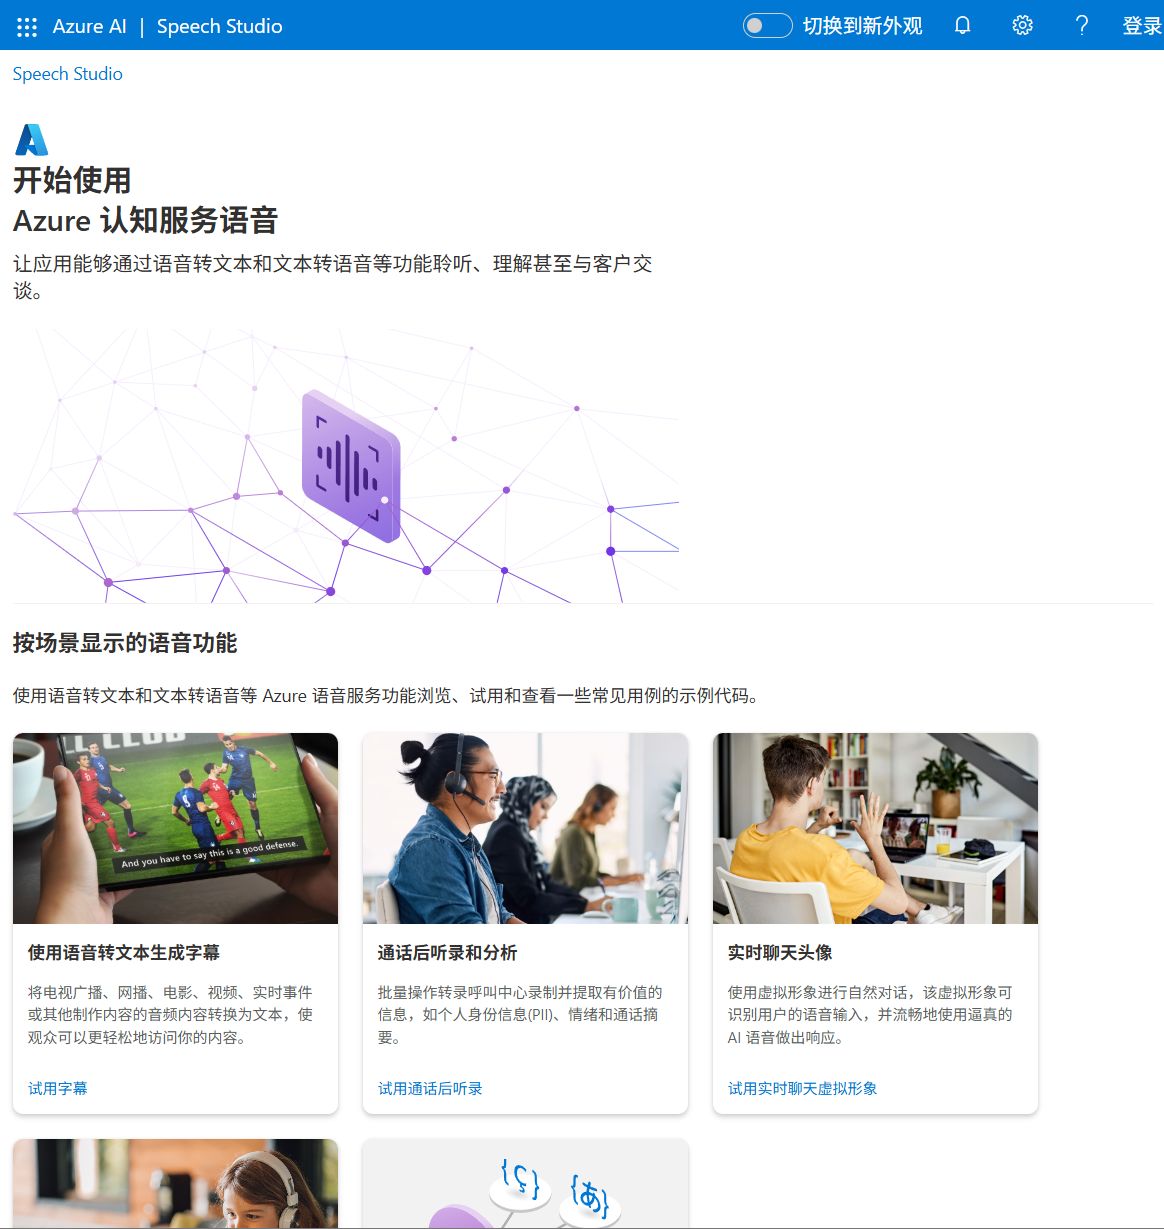This screenshot has width=1164, height=1229.
Task: Click the 按场景显示的语音功能 heading
Action: (125, 643)
